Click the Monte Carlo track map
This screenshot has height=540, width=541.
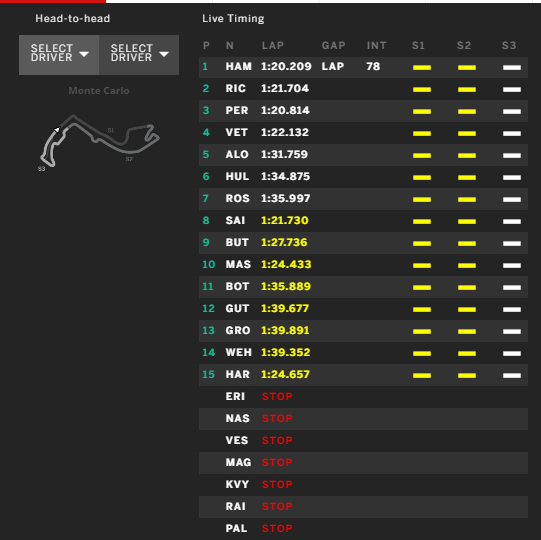coord(99,141)
